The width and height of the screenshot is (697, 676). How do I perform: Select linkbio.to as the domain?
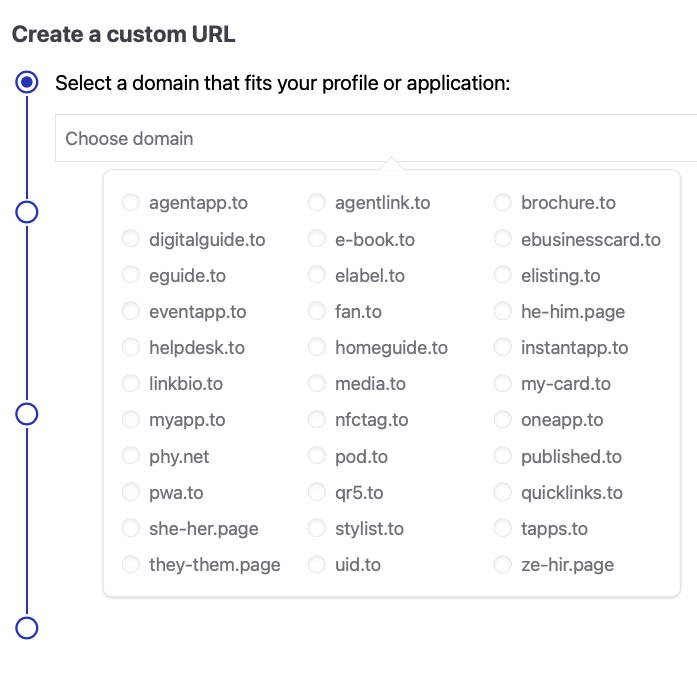(x=131, y=384)
